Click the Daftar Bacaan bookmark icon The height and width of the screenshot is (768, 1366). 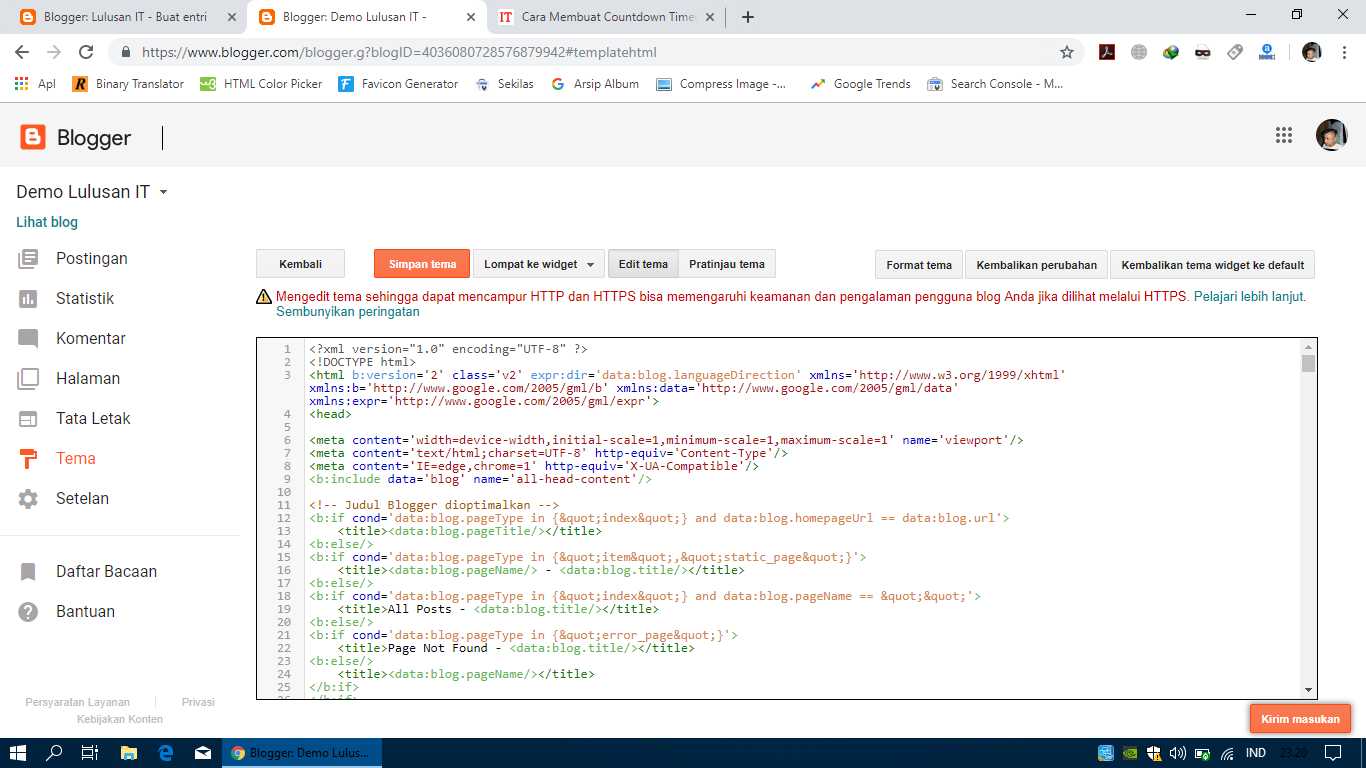coord(28,572)
